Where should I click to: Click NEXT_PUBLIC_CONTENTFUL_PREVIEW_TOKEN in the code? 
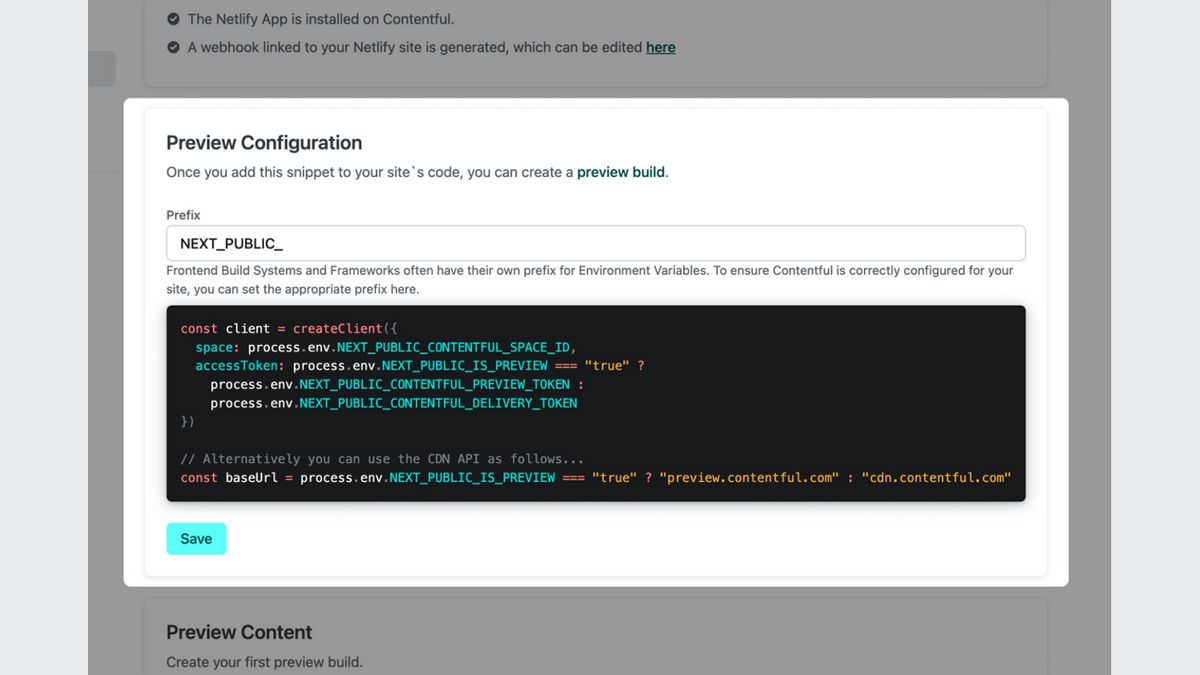click(435, 385)
